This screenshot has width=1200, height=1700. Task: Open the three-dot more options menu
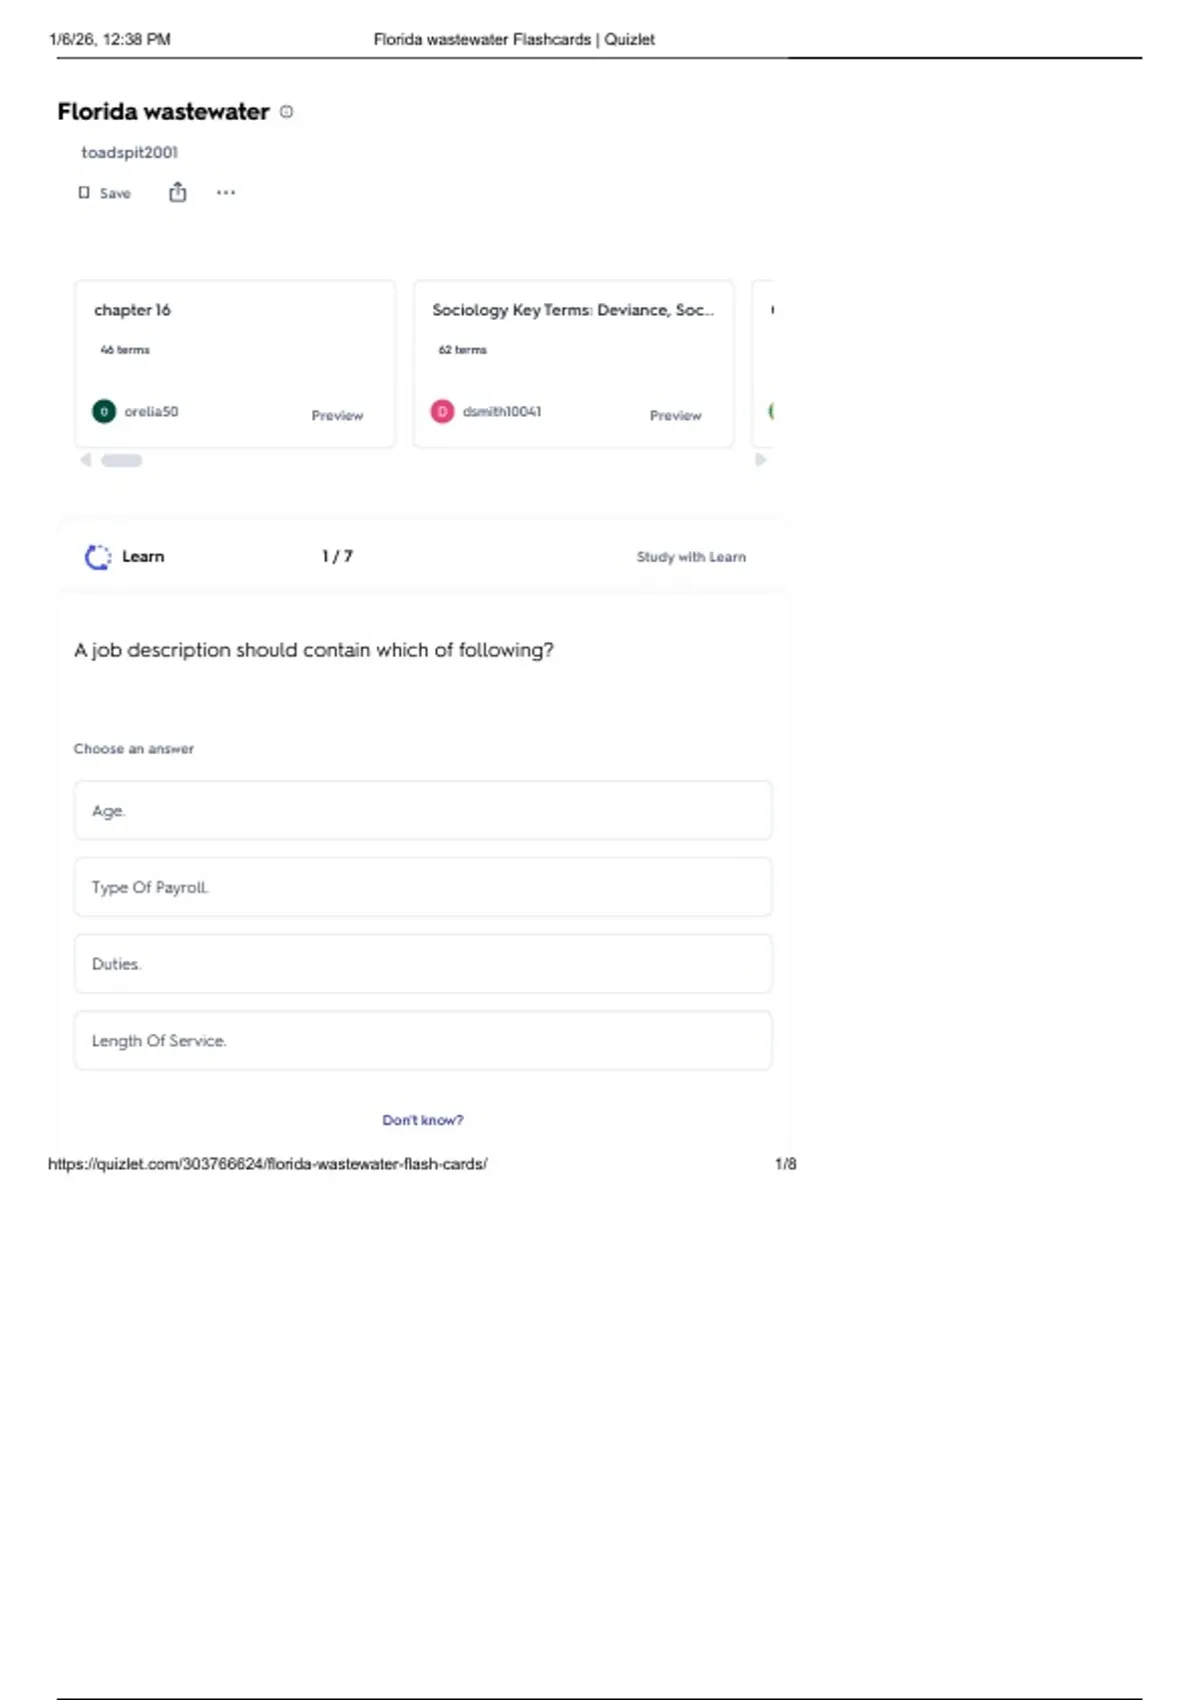pyautogui.click(x=226, y=193)
